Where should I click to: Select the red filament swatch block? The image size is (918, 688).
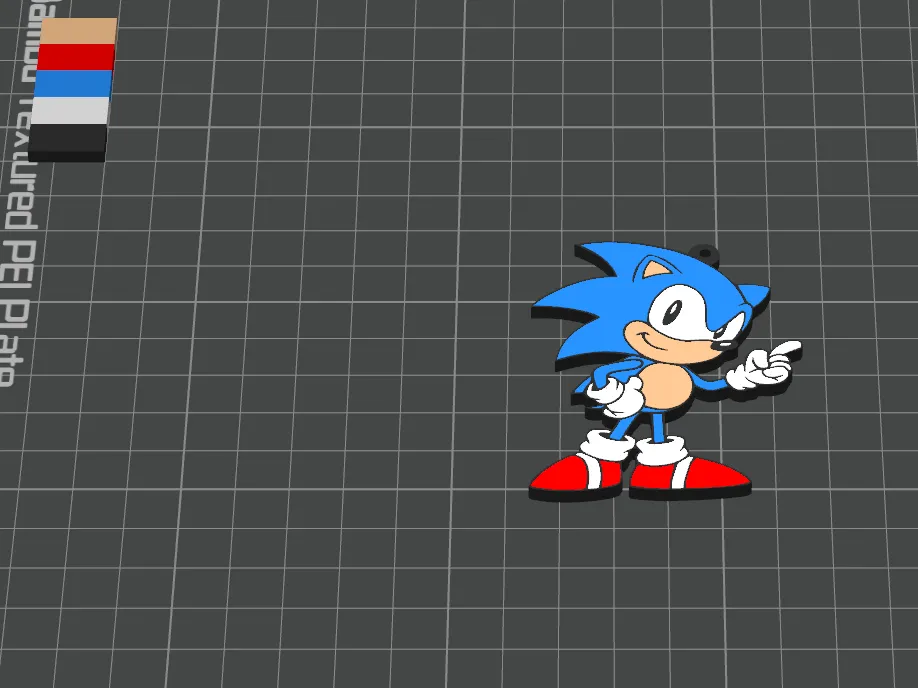tap(73, 55)
